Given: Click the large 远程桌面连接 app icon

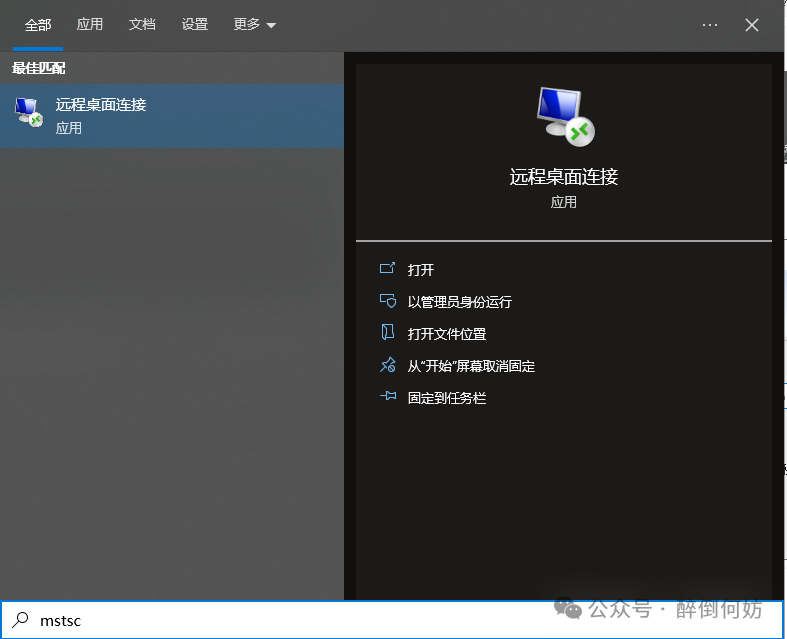Looking at the screenshot, I should pyautogui.click(x=564, y=114).
